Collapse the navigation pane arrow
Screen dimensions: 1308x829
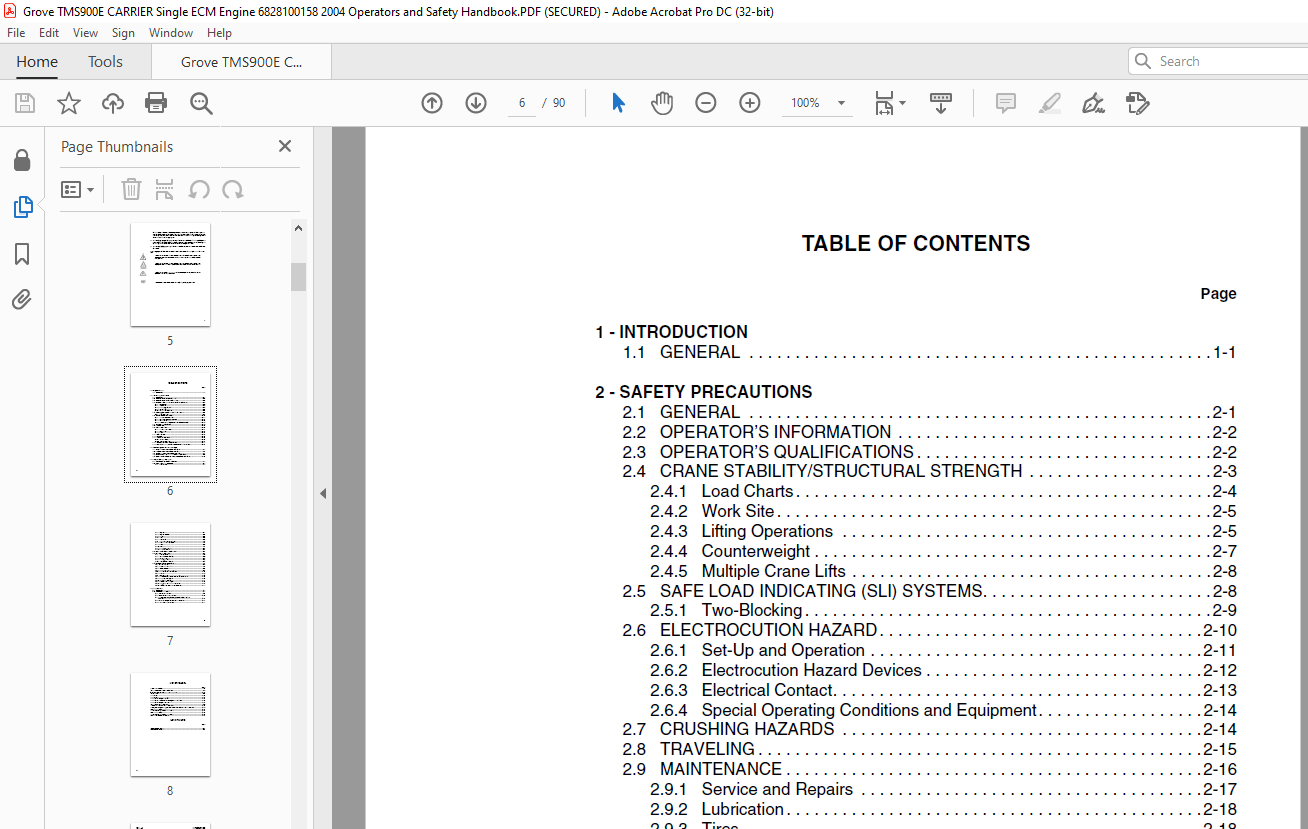point(323,493)
